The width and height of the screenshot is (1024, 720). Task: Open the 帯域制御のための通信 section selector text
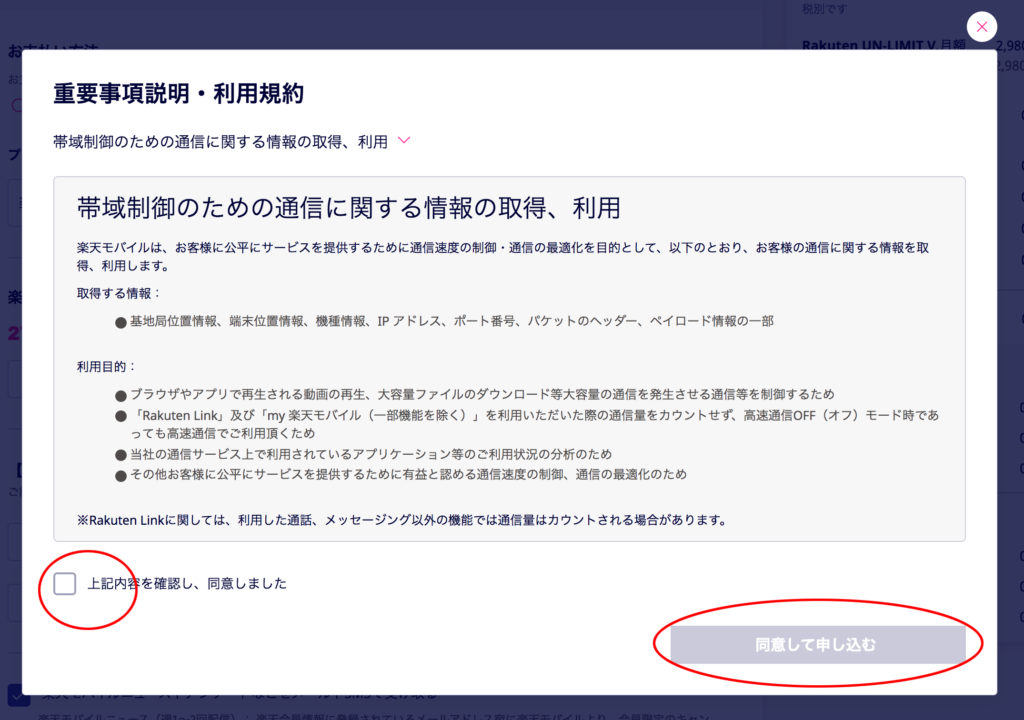[220, 142]
